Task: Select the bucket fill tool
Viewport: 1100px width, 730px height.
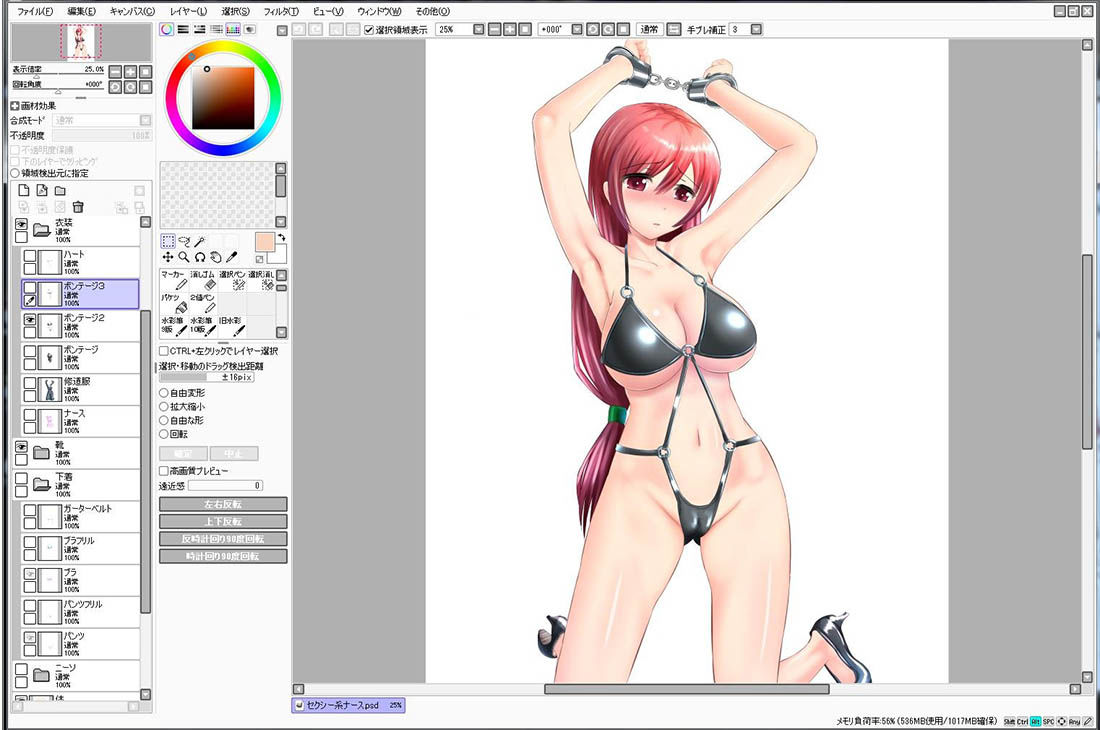Action: (176, 303)
